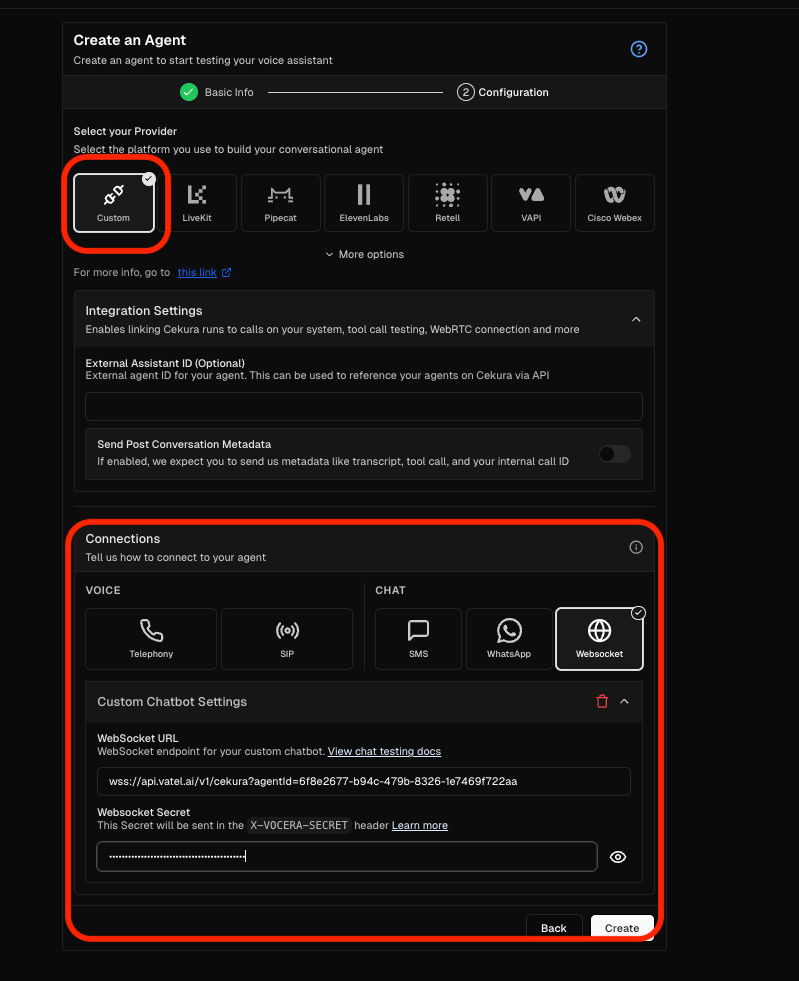Select the Websocket chat connection

coord(599,639)
